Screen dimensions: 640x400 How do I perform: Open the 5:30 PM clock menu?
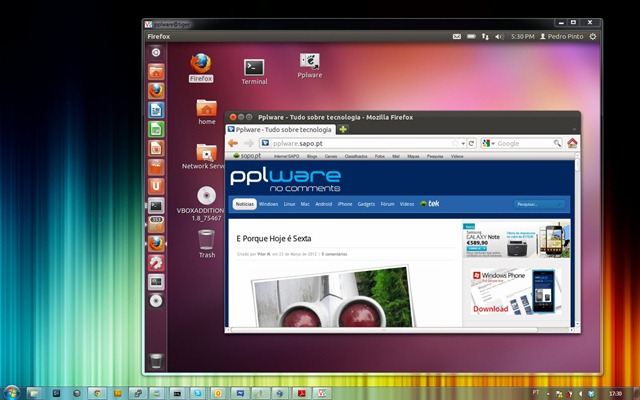[x=522, y=37]
